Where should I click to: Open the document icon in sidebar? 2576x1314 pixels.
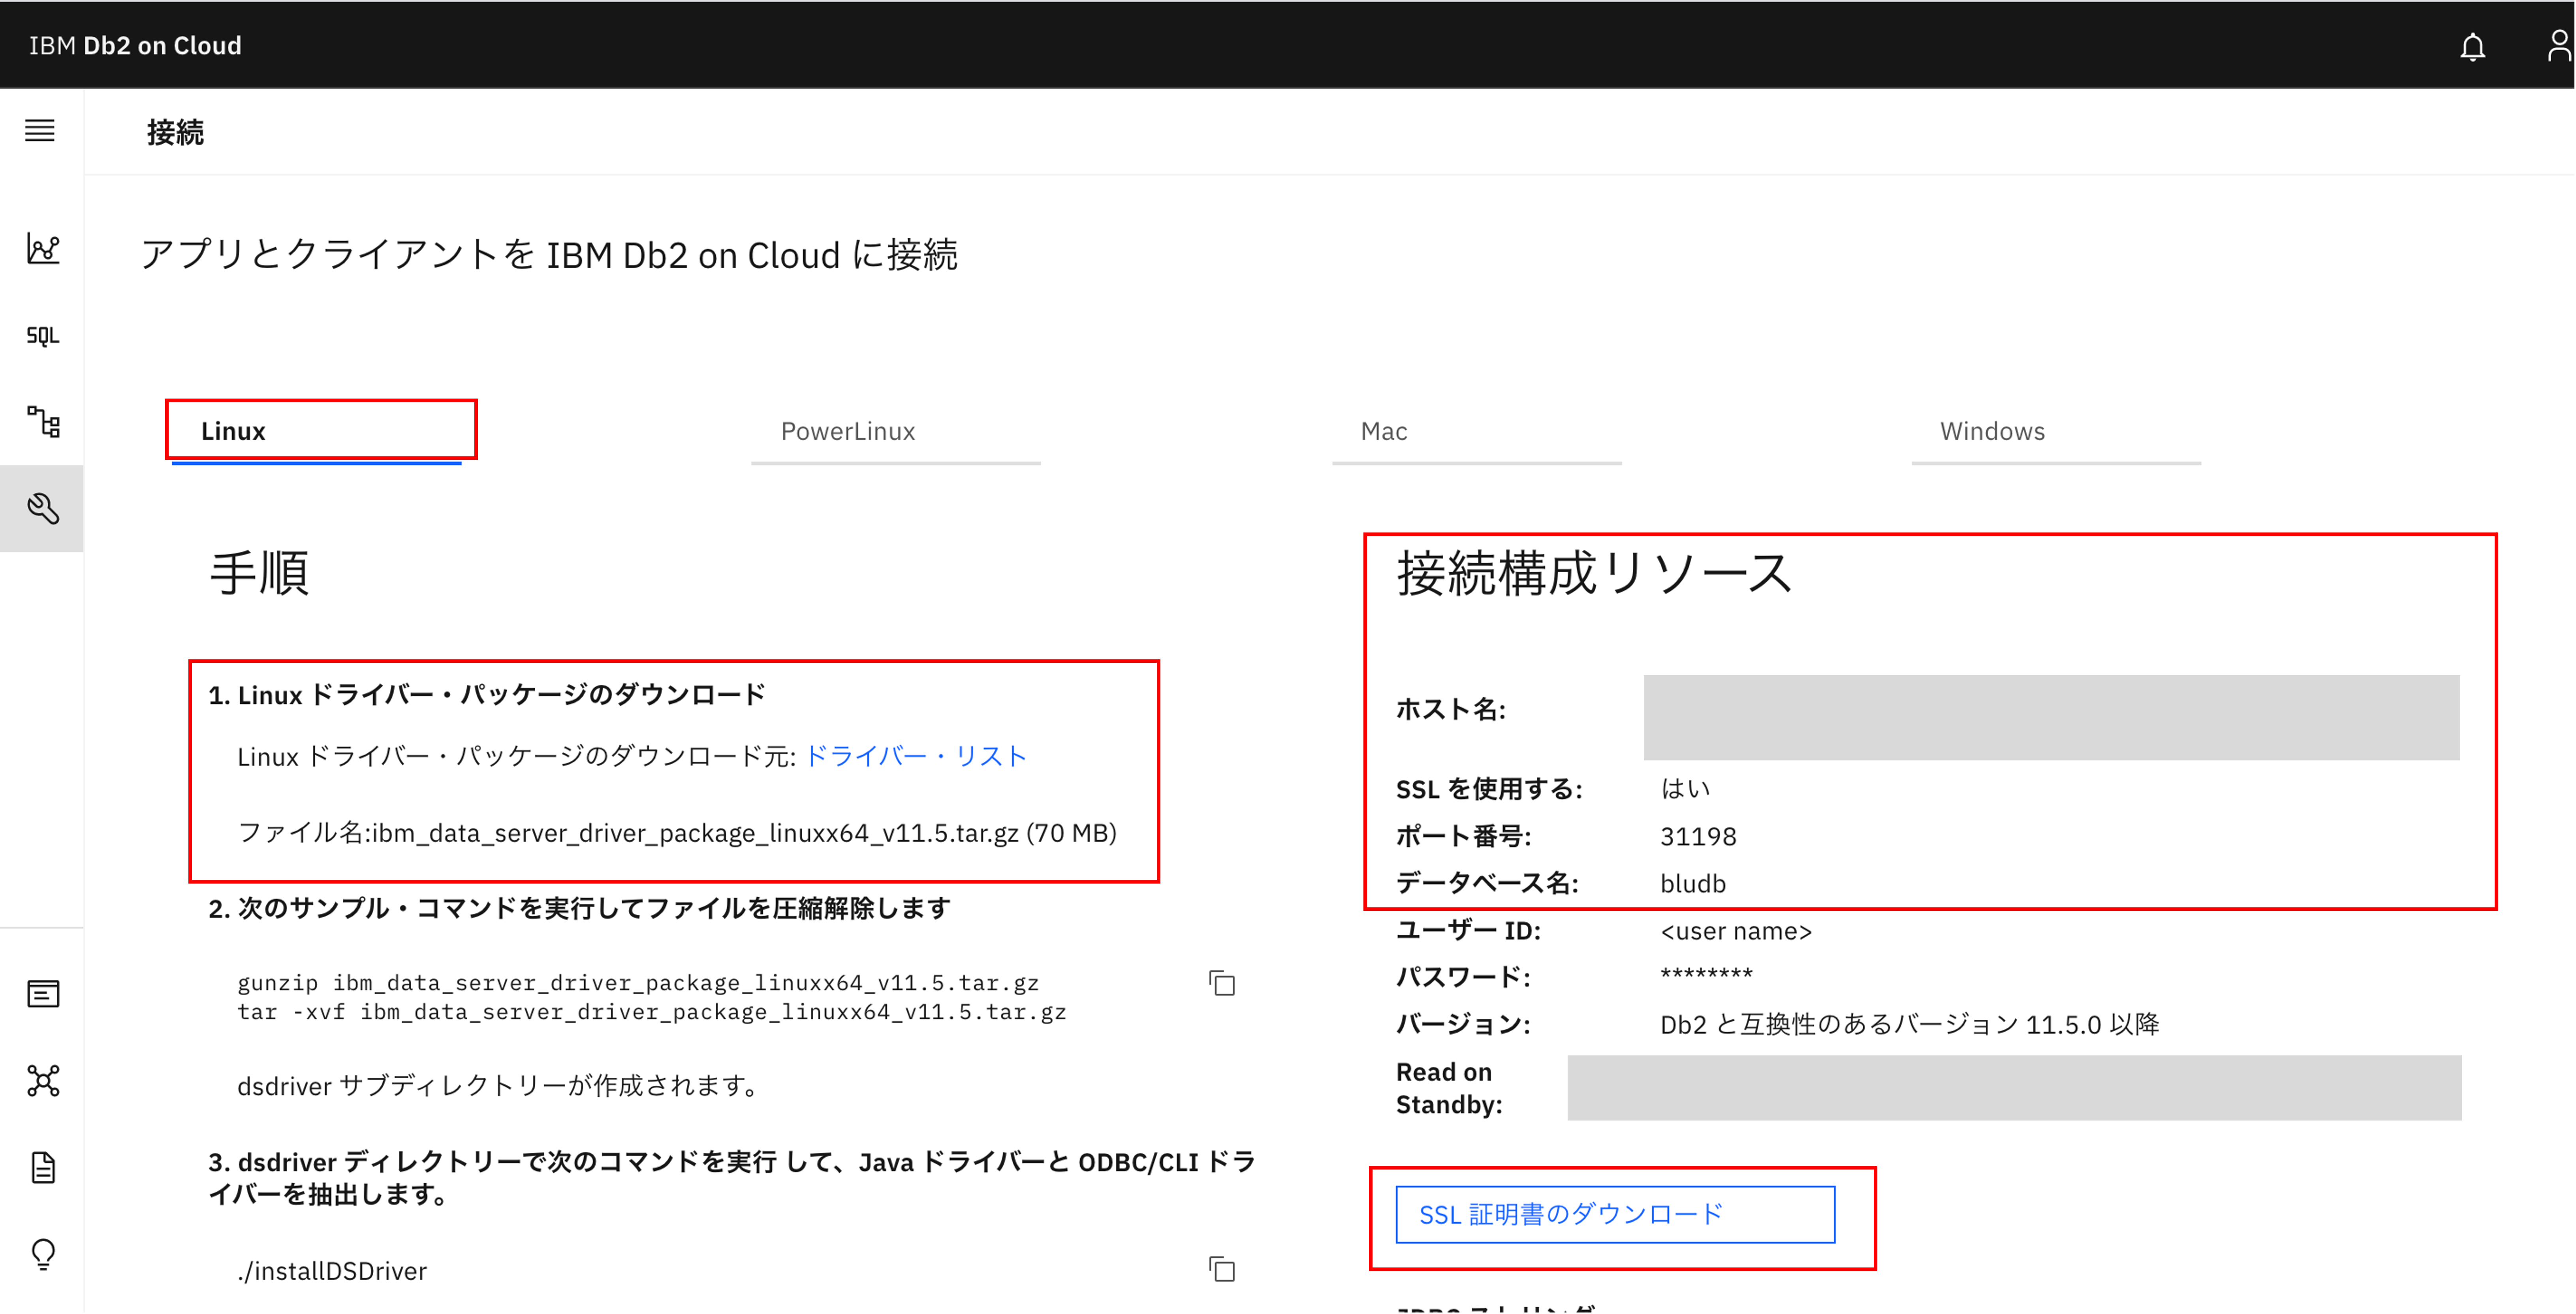(x=43, y=1168)
